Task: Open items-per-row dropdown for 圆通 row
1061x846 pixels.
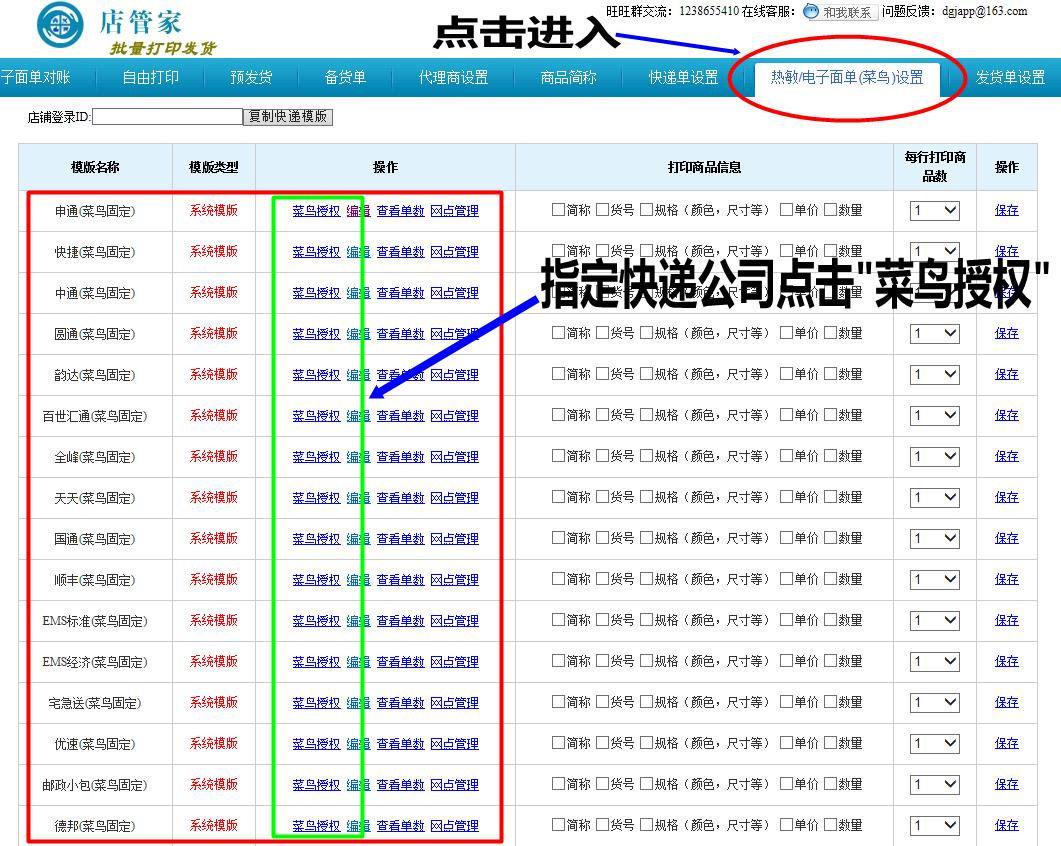Action: click(x=934, y=334)
